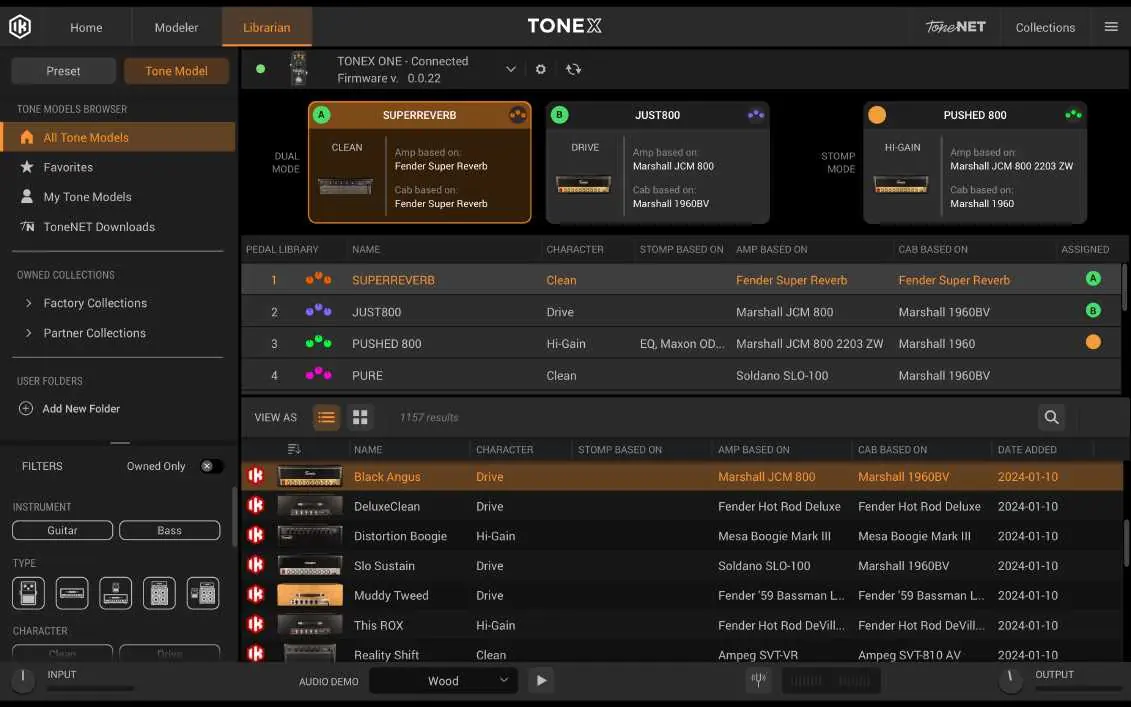
Task: Adjust the INPUT knob
Action: click(x=22, y=679)
